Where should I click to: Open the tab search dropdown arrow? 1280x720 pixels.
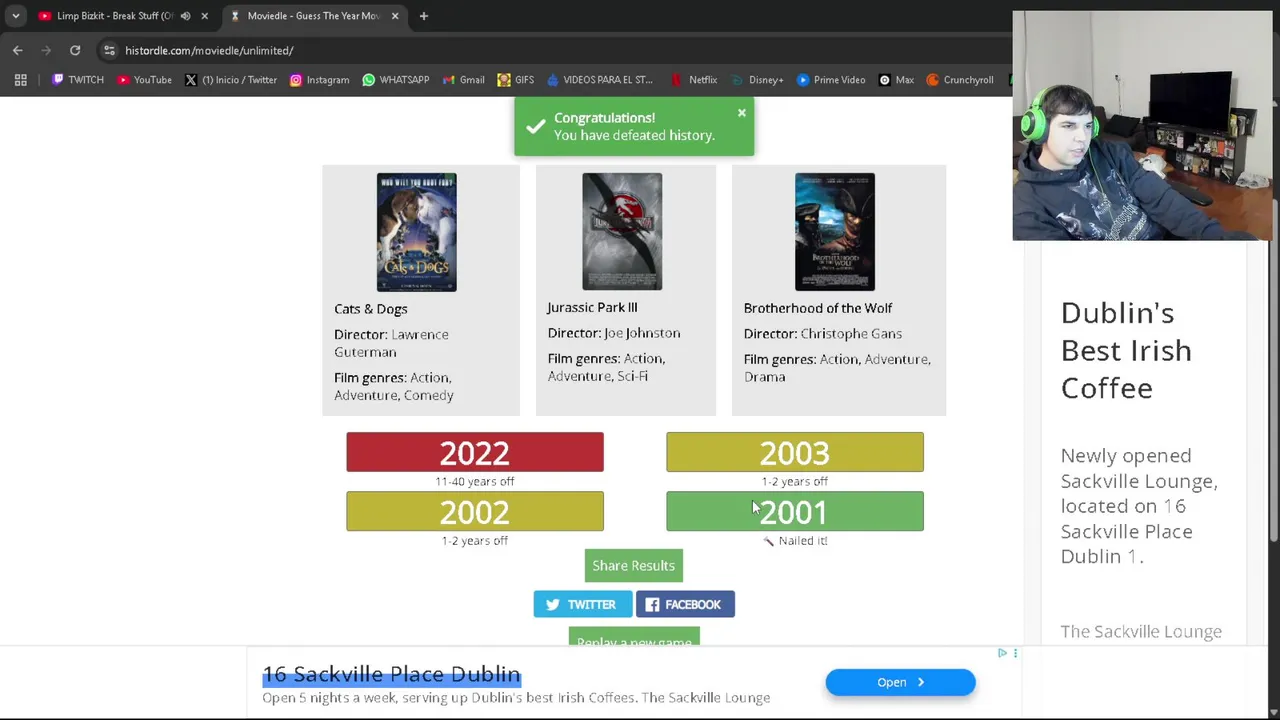click(15, 16)
